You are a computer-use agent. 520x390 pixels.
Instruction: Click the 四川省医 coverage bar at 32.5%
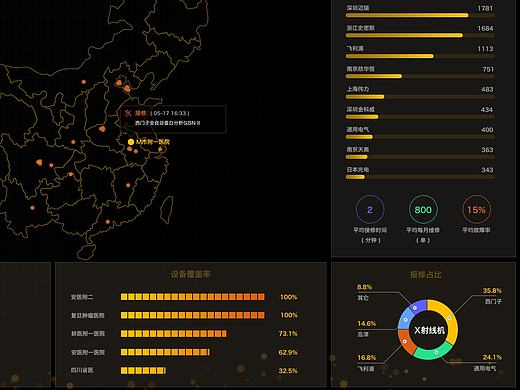[x=143, y=371]
